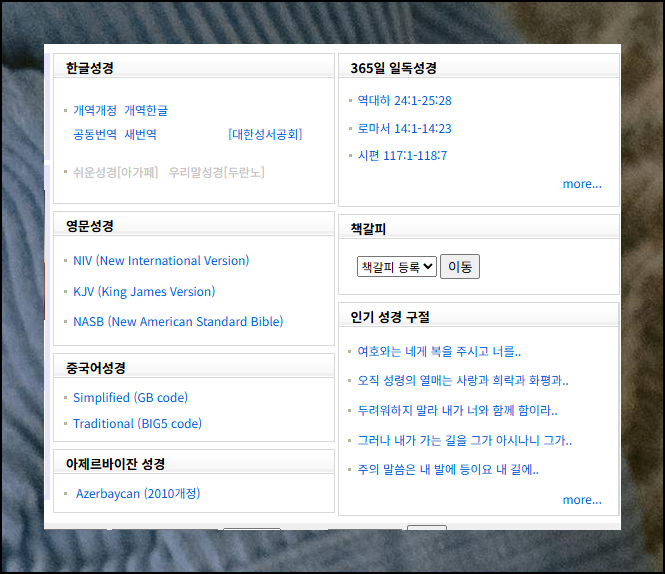Click the 아제르바이잔 성경 heading
This screenshot has width=665, height=574.
point(115,464)
